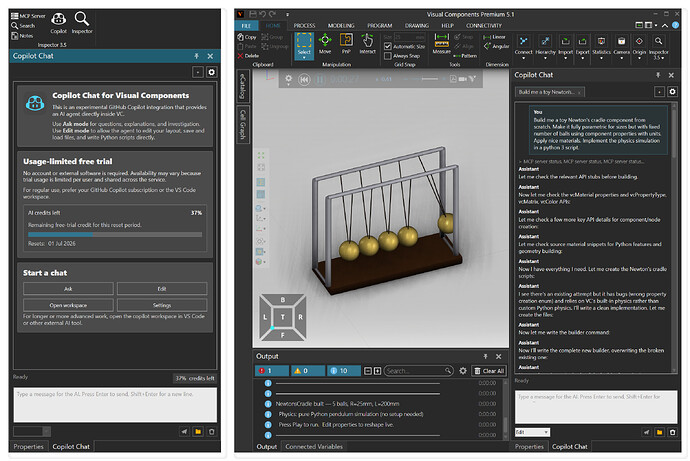Clear conversation with right chat trash icon
Viewport: 690px width, 461px height.
pyautogui.click(x=672, y=432)
